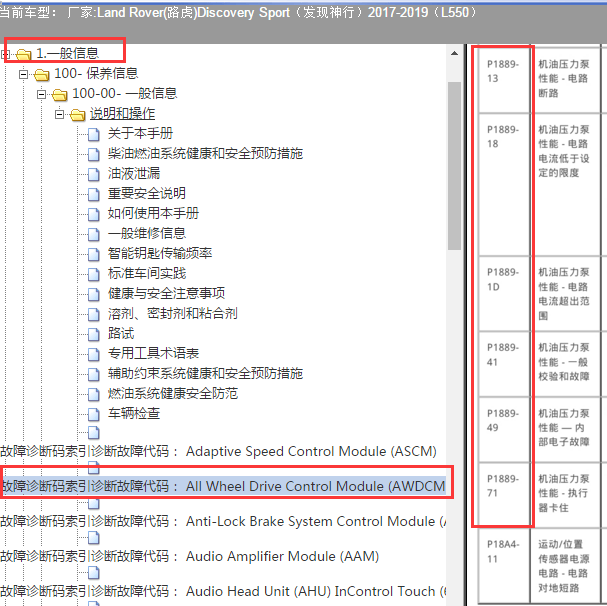Image resolution: width=607 pixels, height=606 pixels.
Task: Click the P1889-41 code cell
Action: 504,364
